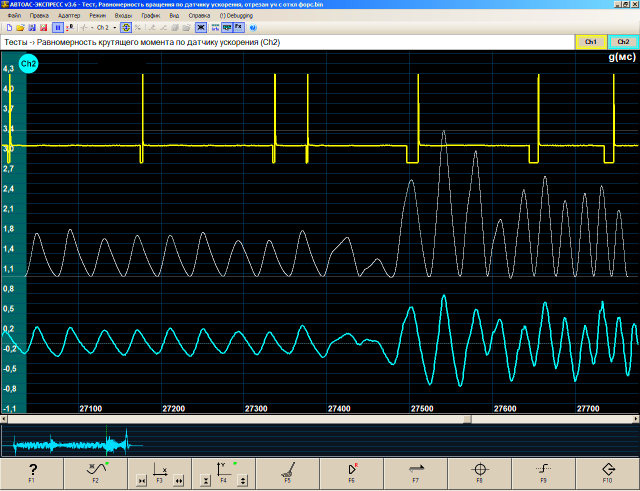Expand the График menu
The width and height of the screenshot is (640, 491).
[x=150, y=16]
